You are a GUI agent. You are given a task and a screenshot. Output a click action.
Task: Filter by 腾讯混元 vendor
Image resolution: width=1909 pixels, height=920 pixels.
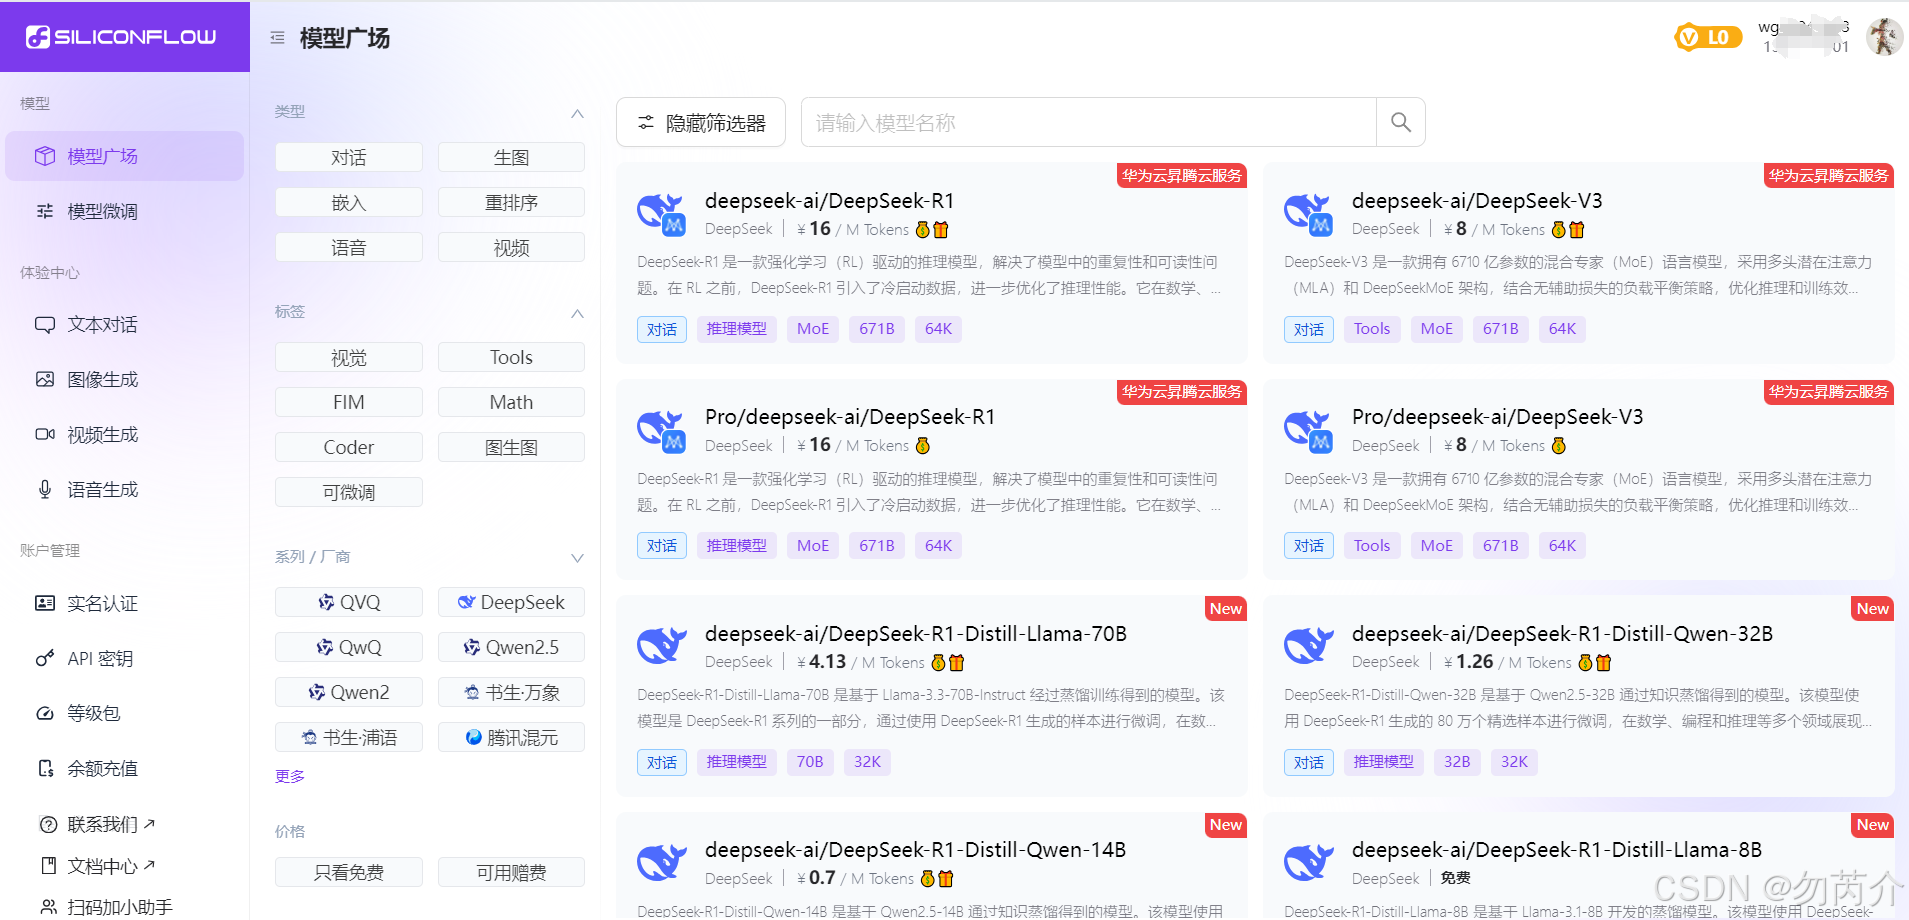pos(511,737)
